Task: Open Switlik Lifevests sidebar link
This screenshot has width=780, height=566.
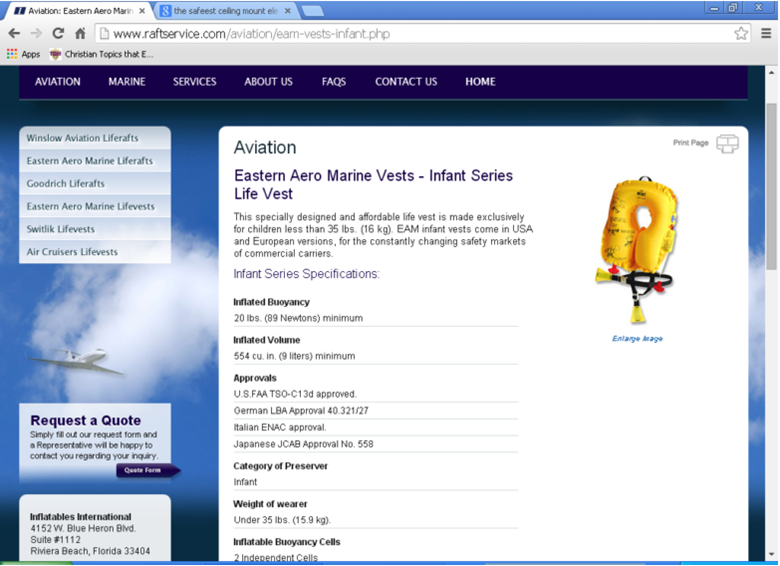Action: pos(95,229)
